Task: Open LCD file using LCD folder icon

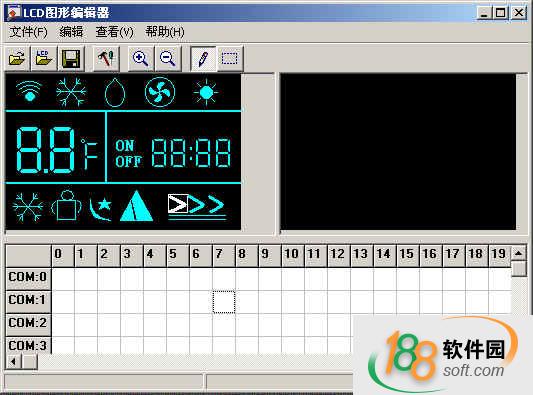Action: [44, 58]
